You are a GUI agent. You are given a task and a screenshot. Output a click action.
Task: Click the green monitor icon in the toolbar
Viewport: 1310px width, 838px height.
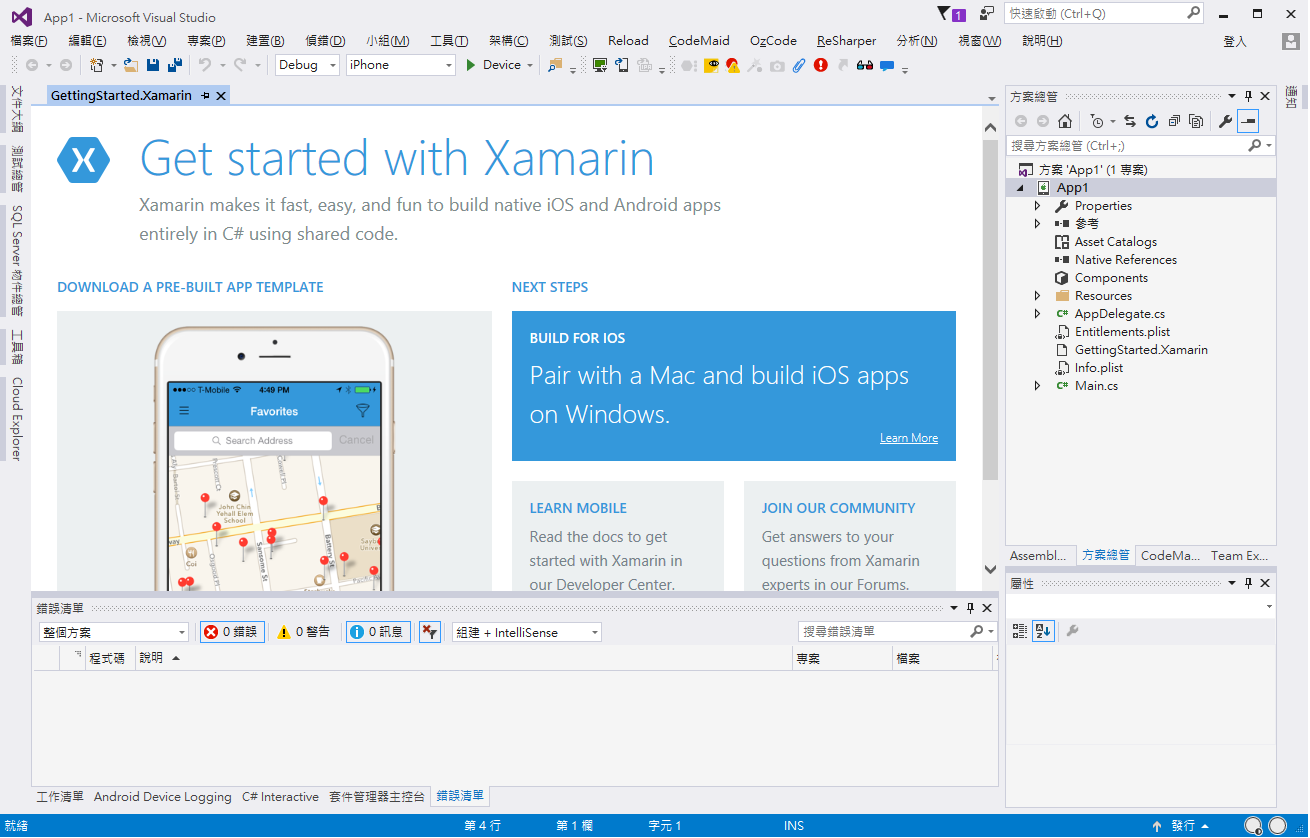pyautogui.click(x=600, y=65)
